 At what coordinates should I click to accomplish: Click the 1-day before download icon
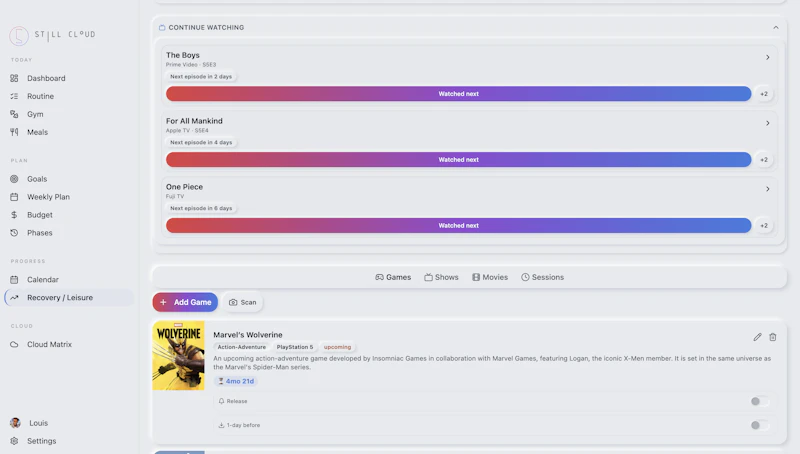click(x=221, y=425)
